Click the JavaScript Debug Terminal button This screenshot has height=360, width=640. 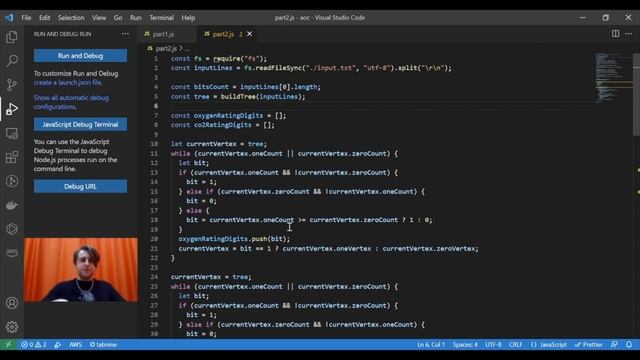80,124
